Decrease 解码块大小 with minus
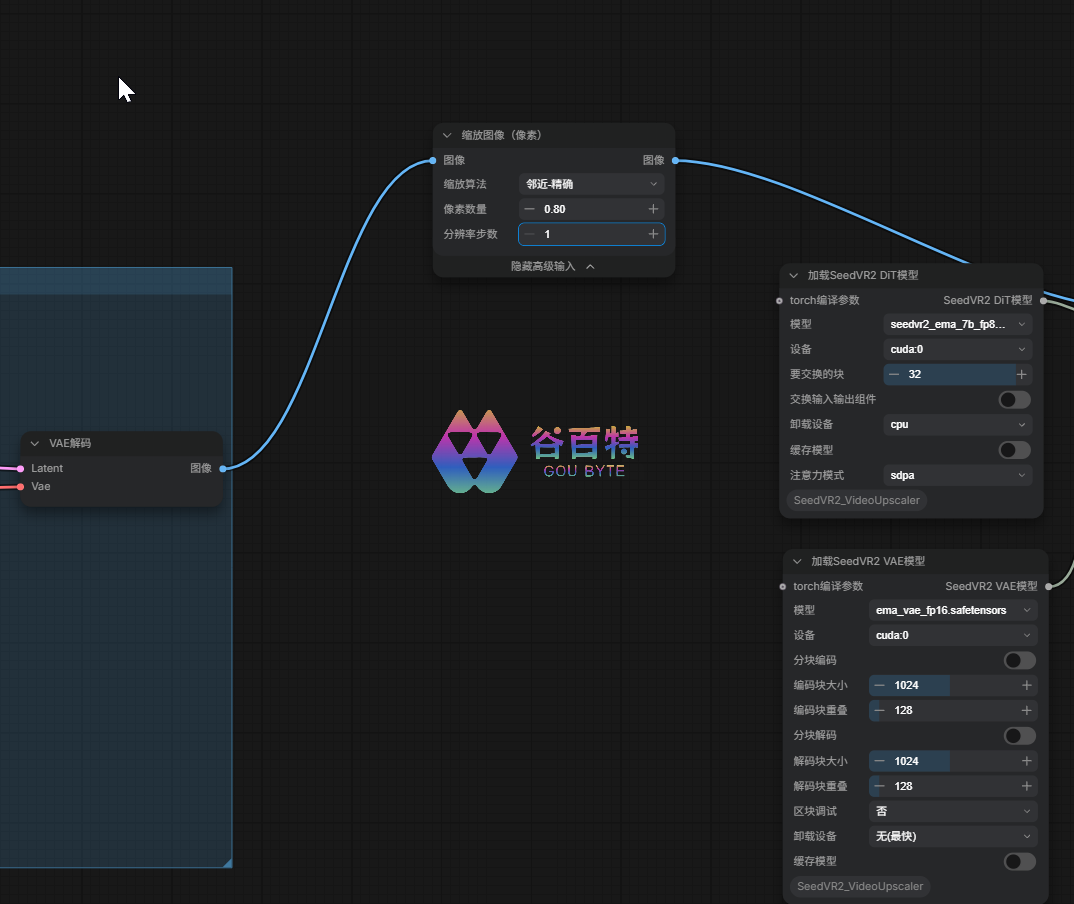1074x904 pixels. [879, 762]
